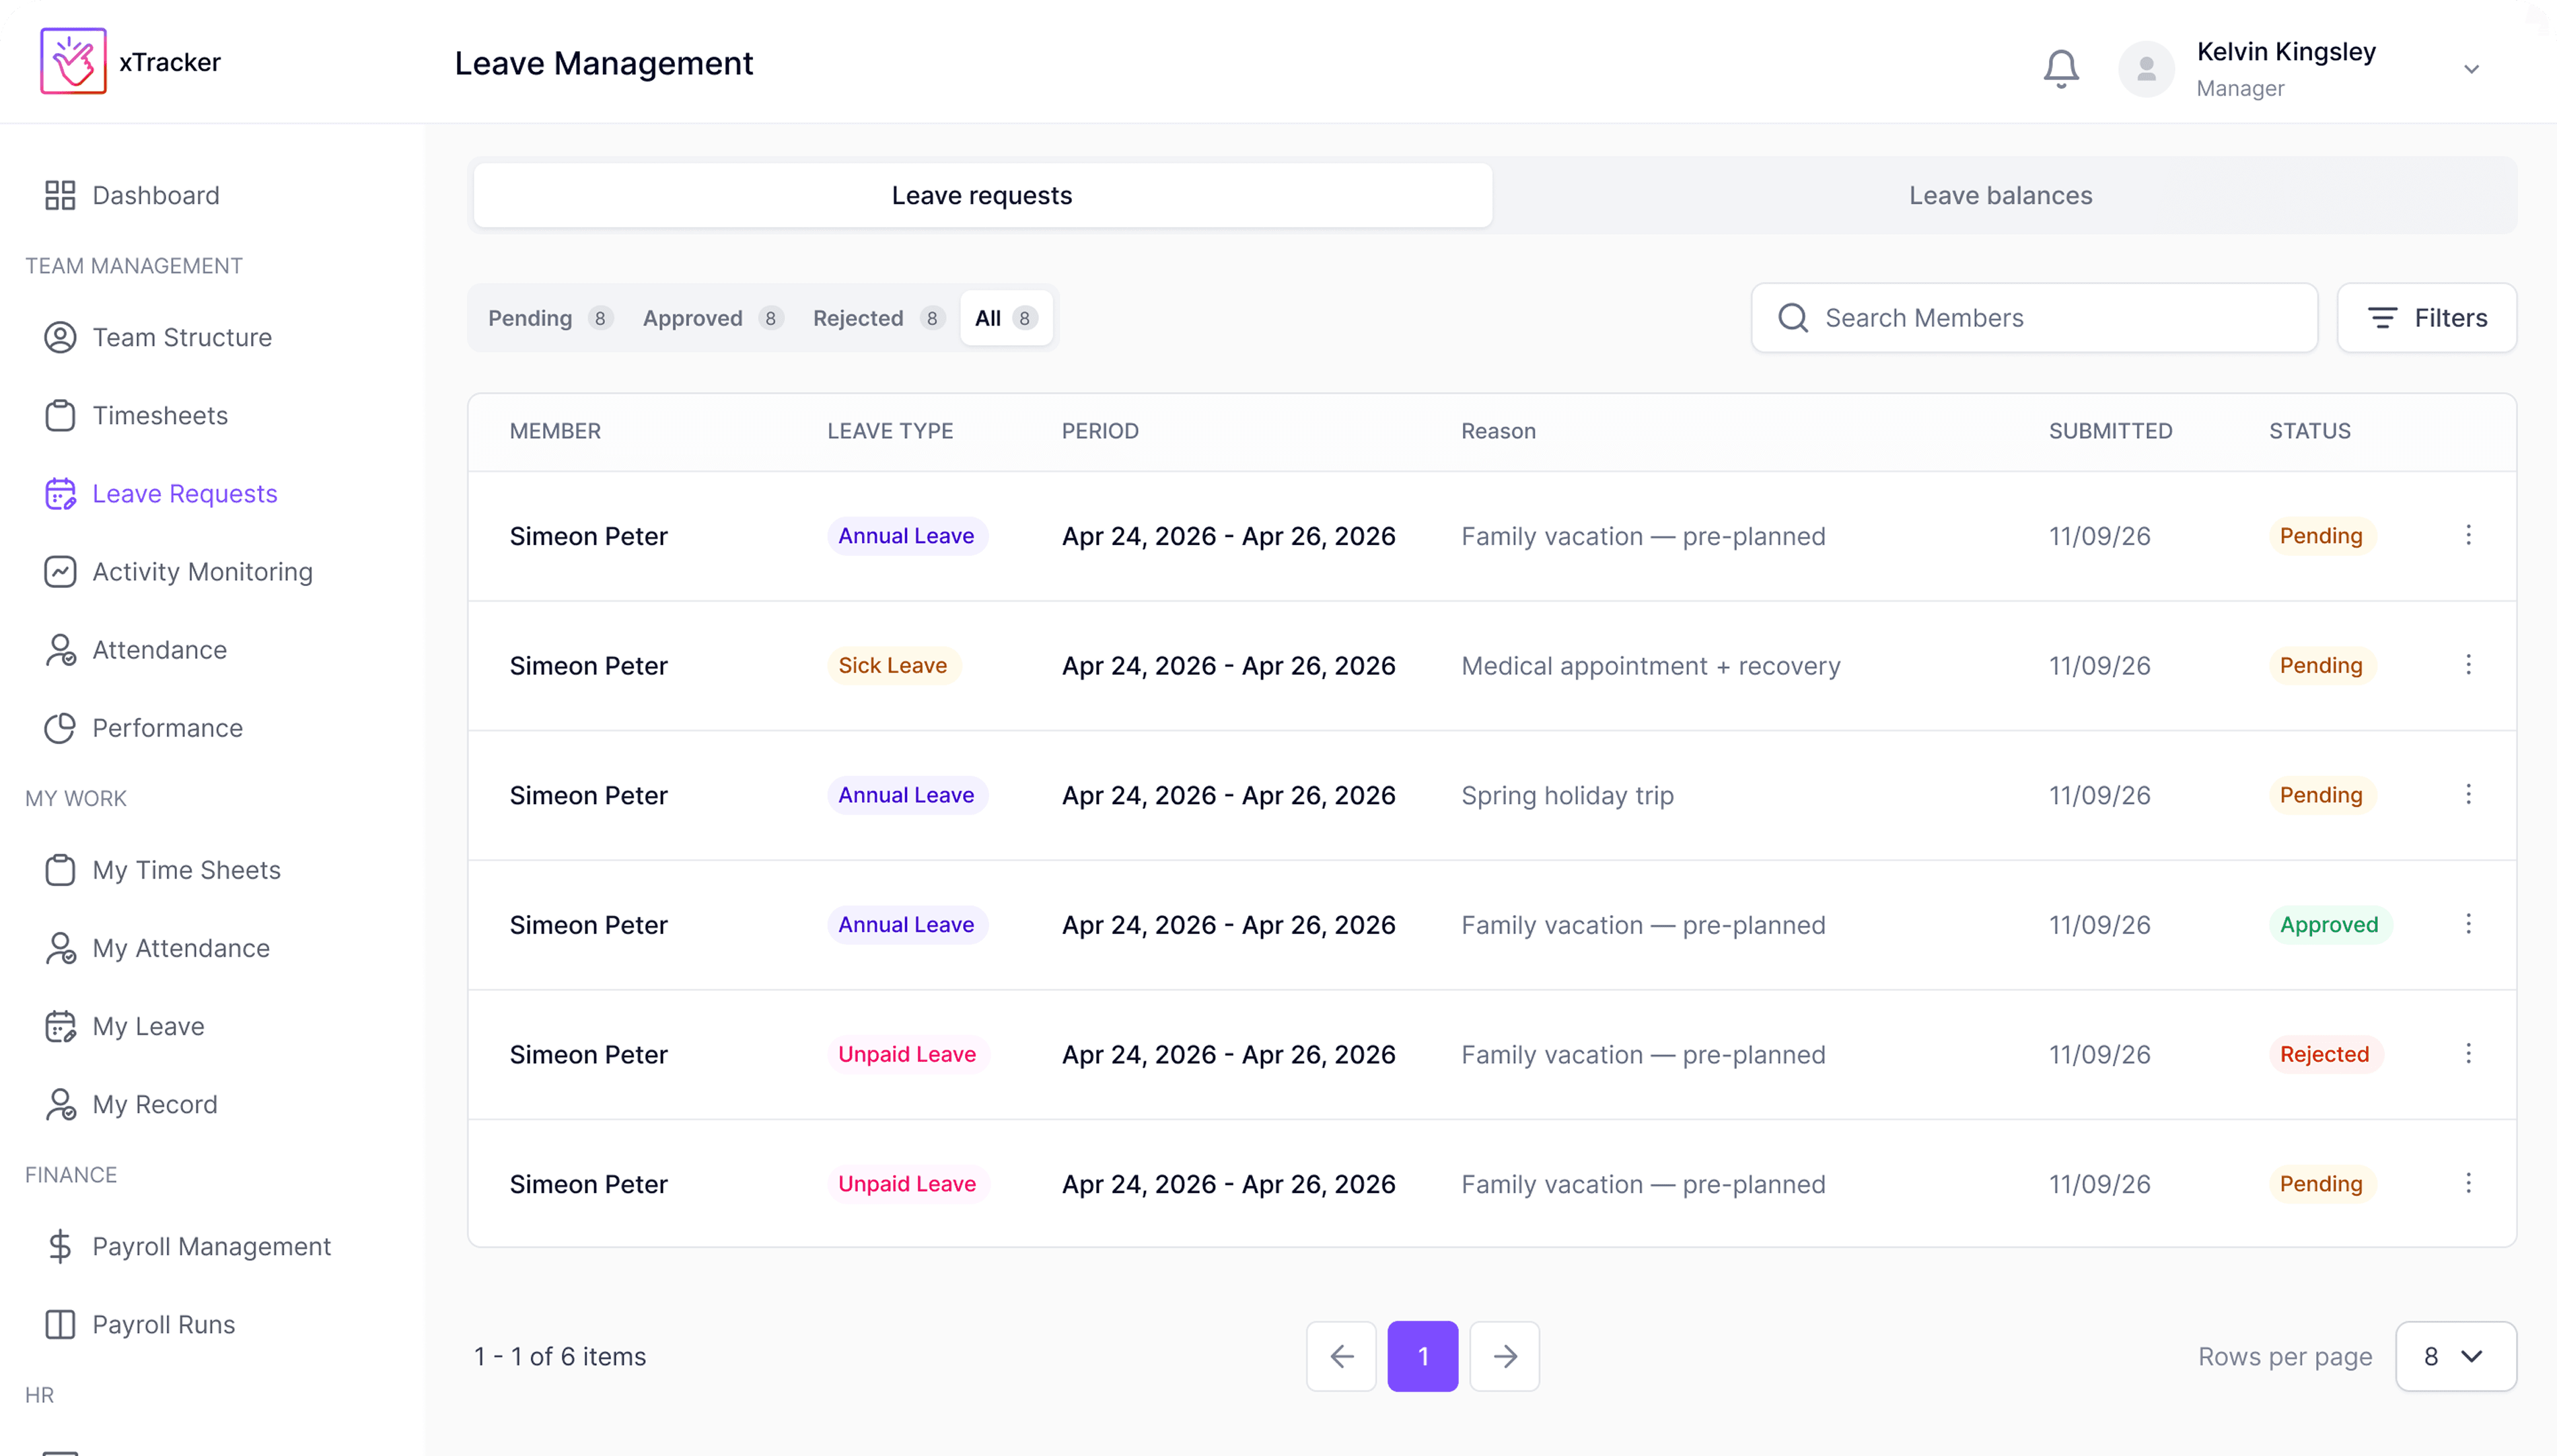
Task: Show Pending requests tab
Action: coord(550,318)
